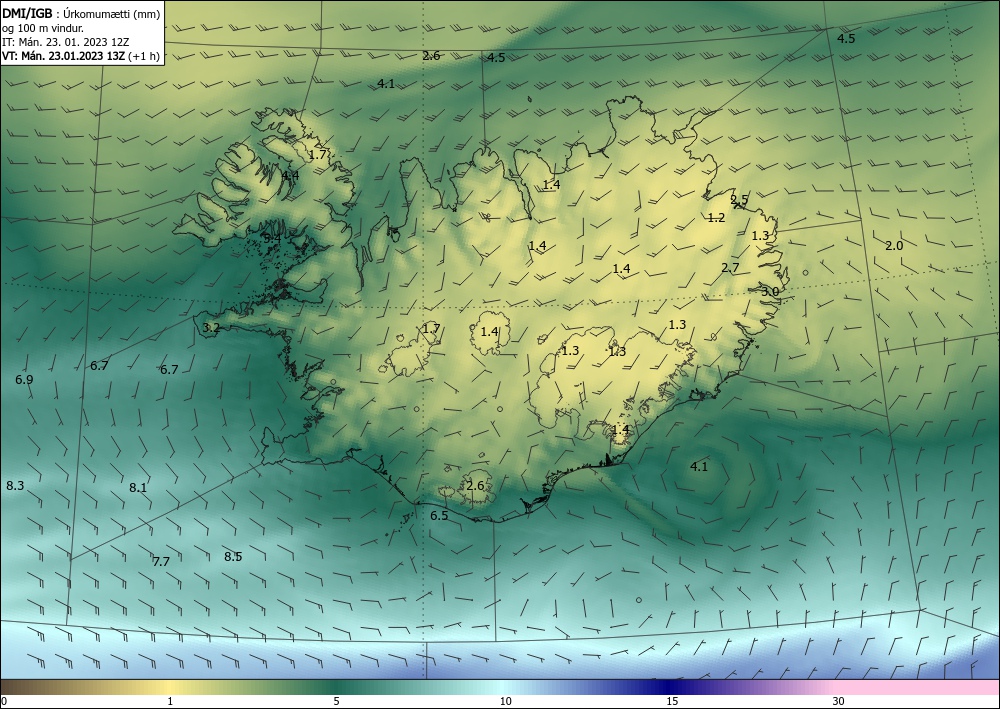The height and width of the screenshot is (709, 1000).
Task: Click the 2.0 value east of Iceland
Action: [x=895, y=245]
